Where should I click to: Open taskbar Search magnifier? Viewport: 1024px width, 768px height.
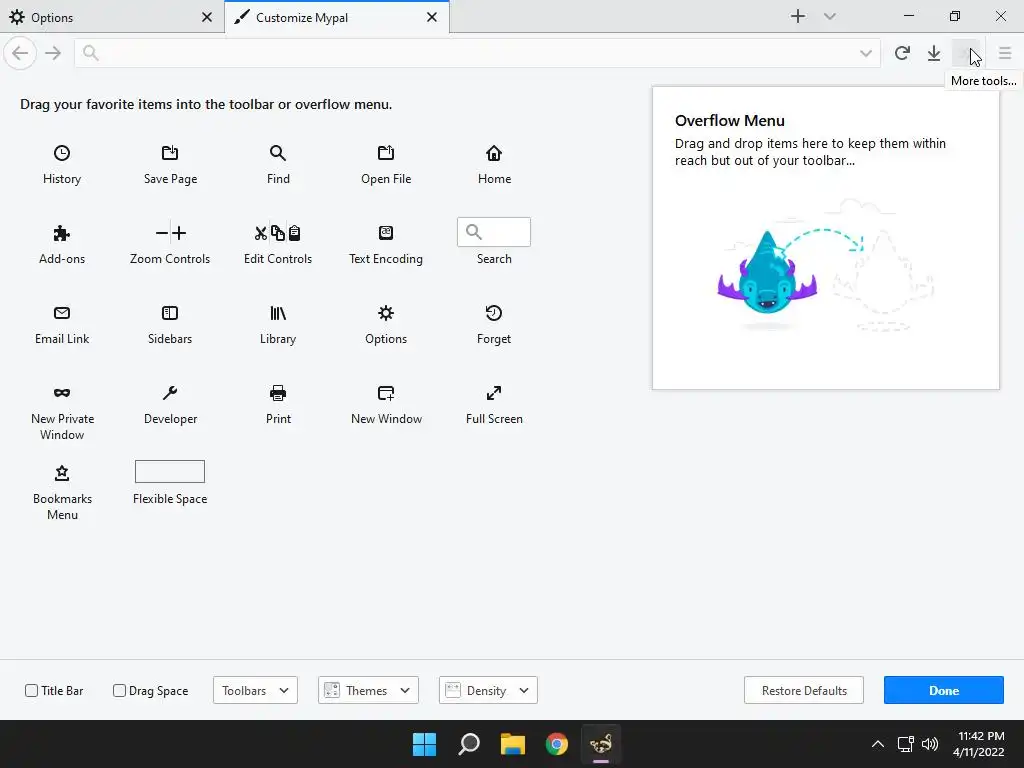pos(469,744)
